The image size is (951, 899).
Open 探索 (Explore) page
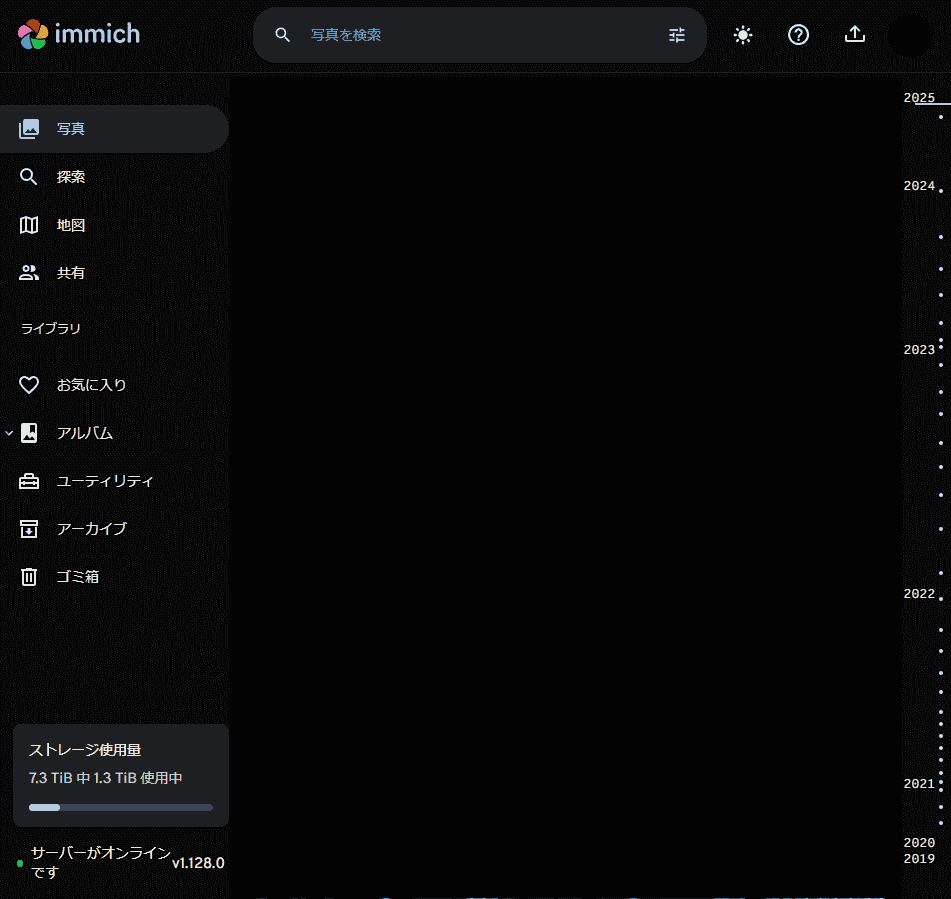point(70,177)
